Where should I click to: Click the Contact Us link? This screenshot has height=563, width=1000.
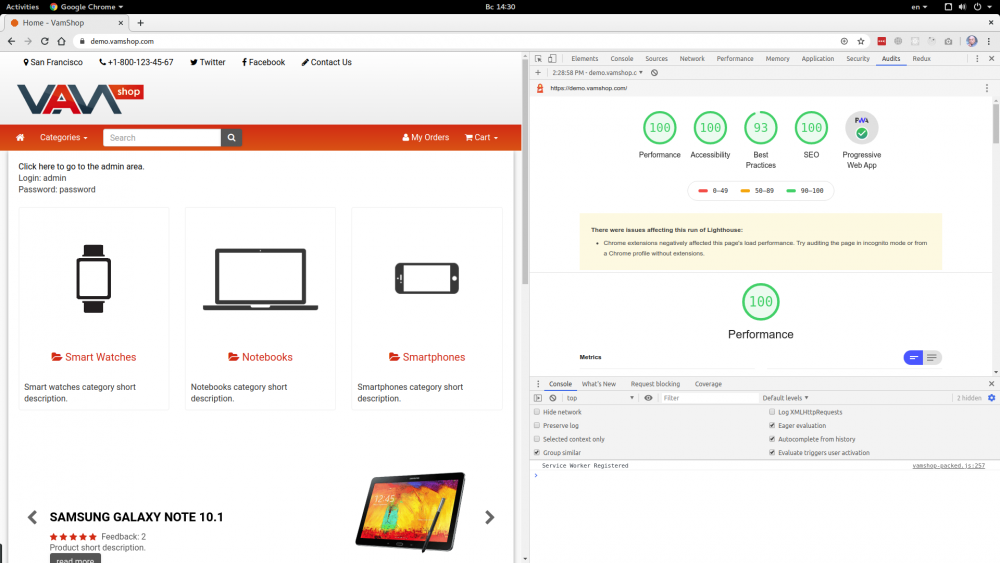click(327, 62)
